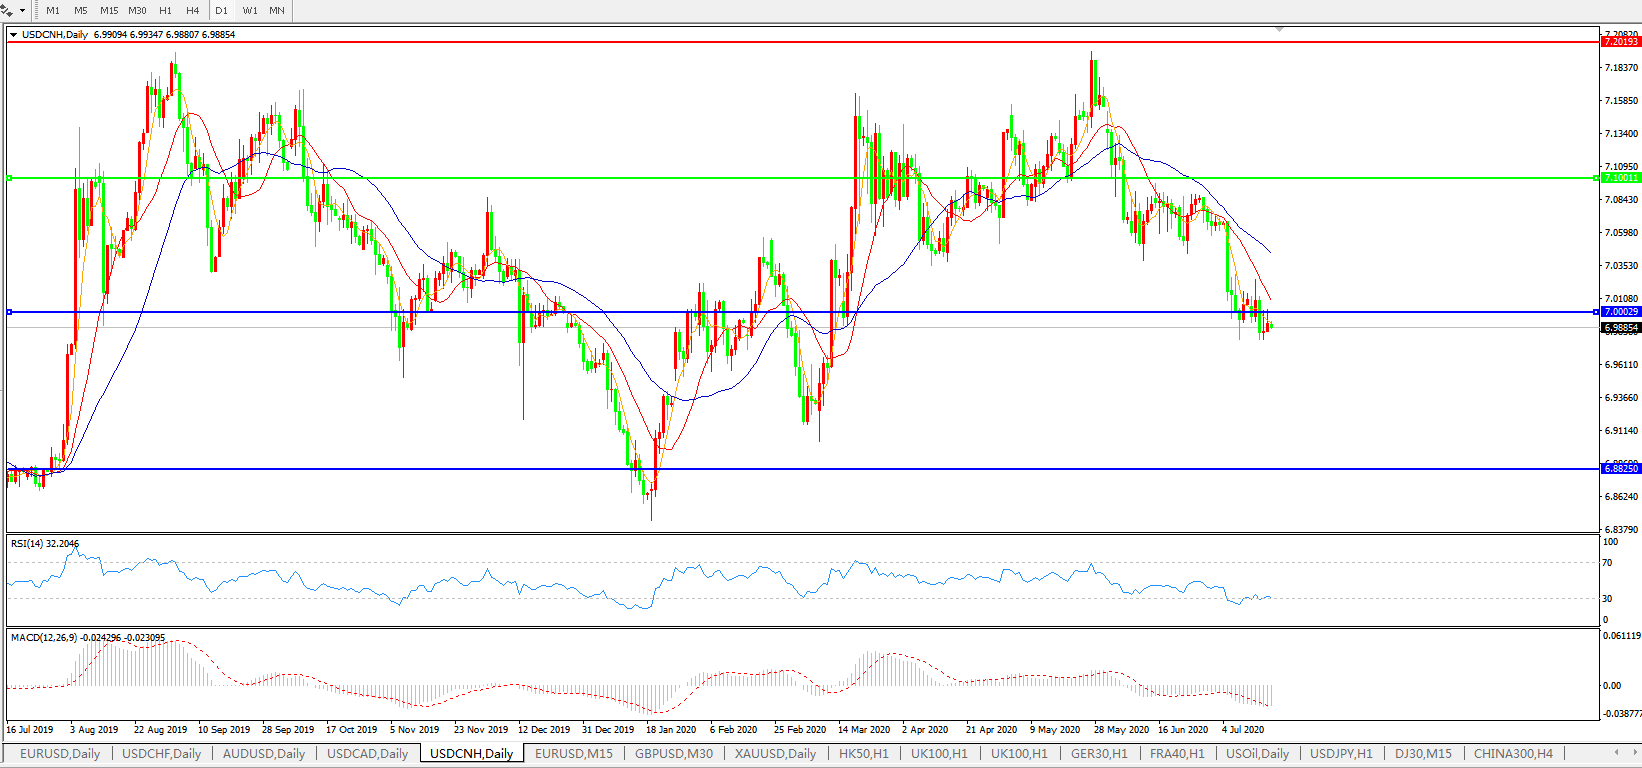Select the M15 timeframe button
1642x768 pixels.
(x=109, y=11)
